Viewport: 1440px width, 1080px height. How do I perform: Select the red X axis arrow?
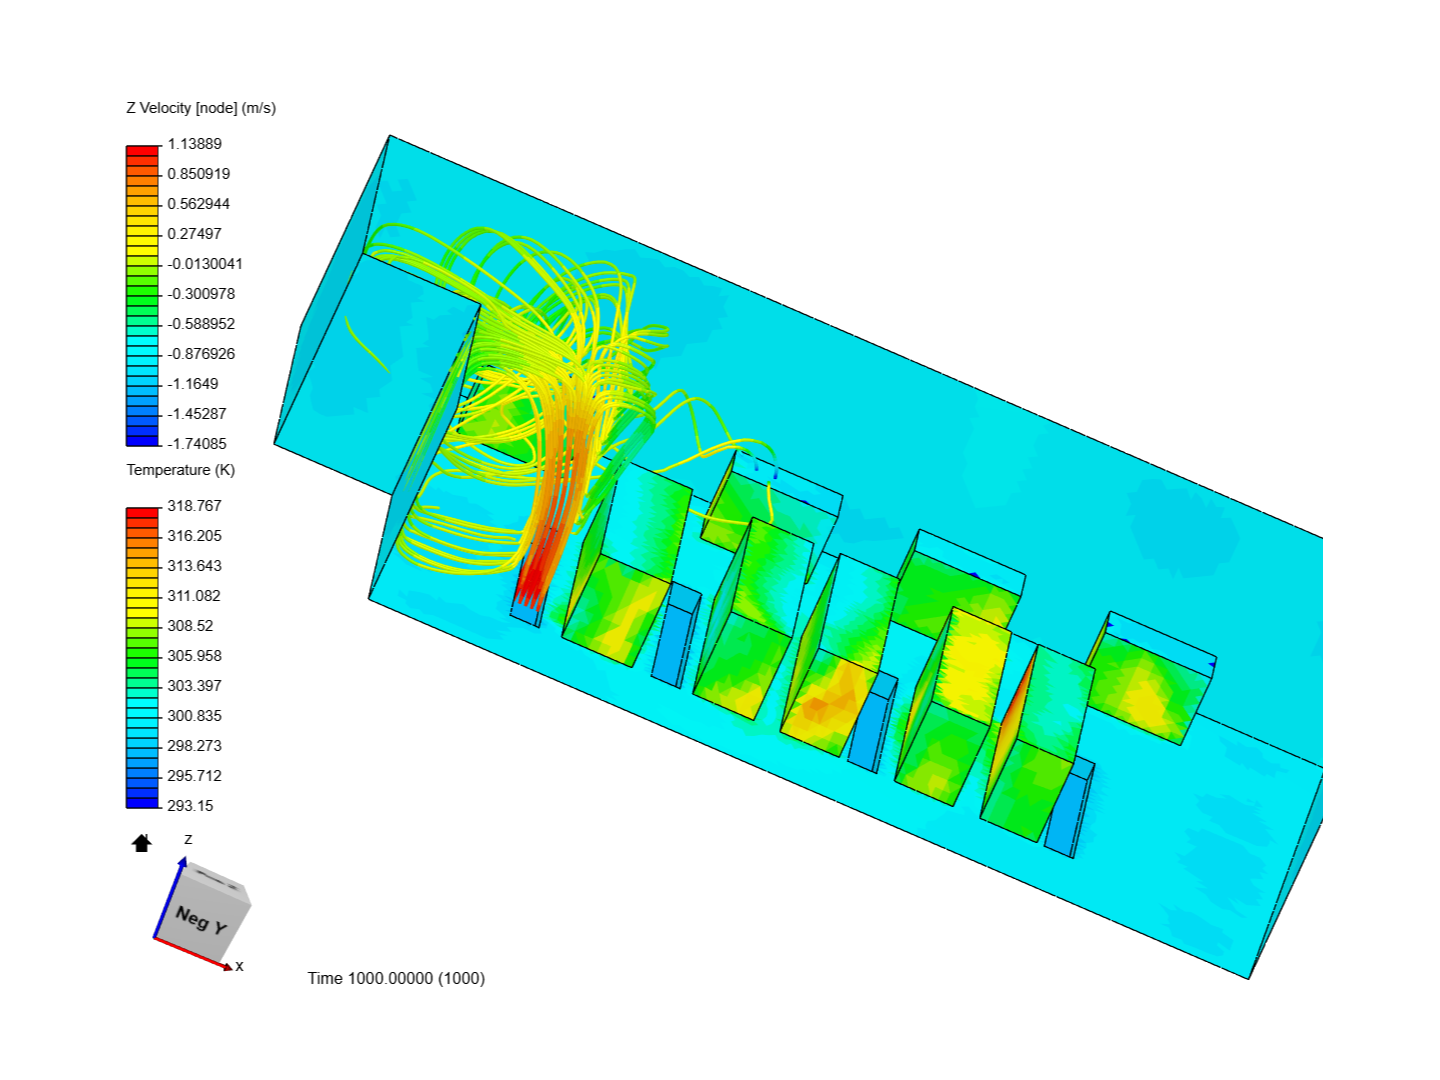193,954
